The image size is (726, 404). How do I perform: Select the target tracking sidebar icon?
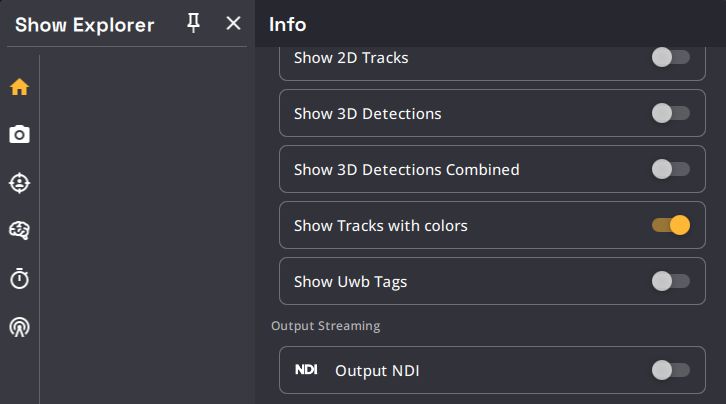coord(19,183)
